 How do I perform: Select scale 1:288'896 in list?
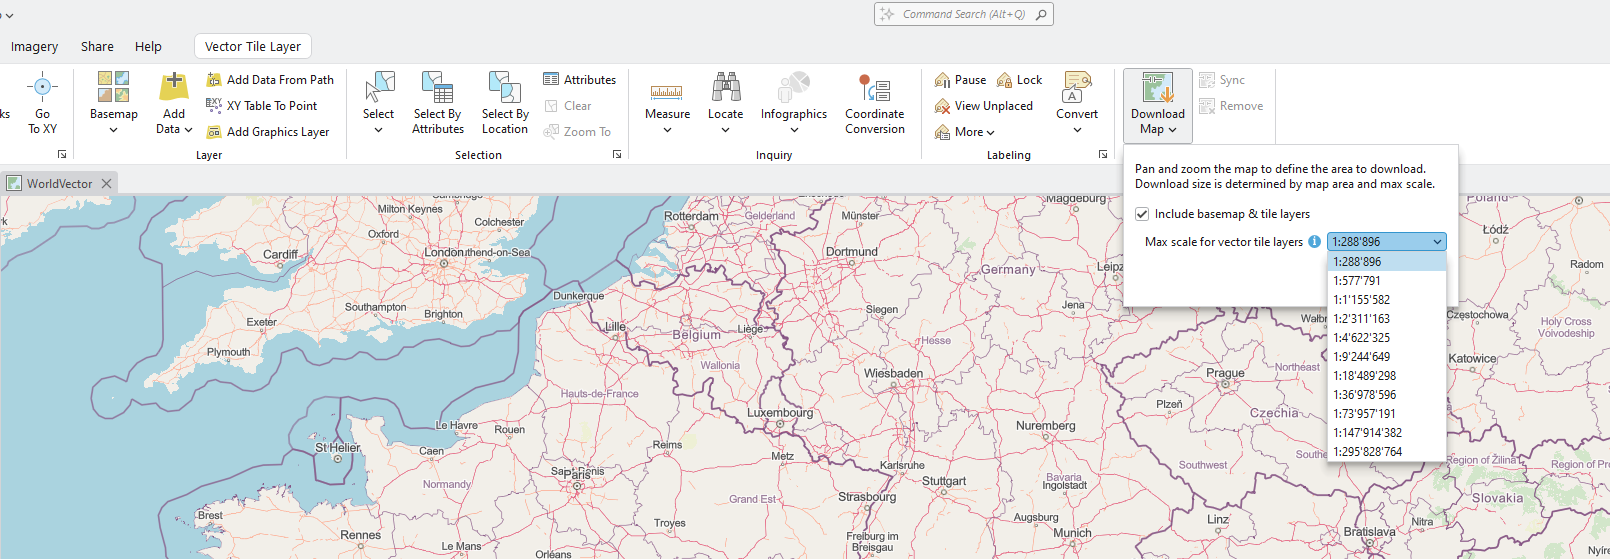[x=1387, y=262]
